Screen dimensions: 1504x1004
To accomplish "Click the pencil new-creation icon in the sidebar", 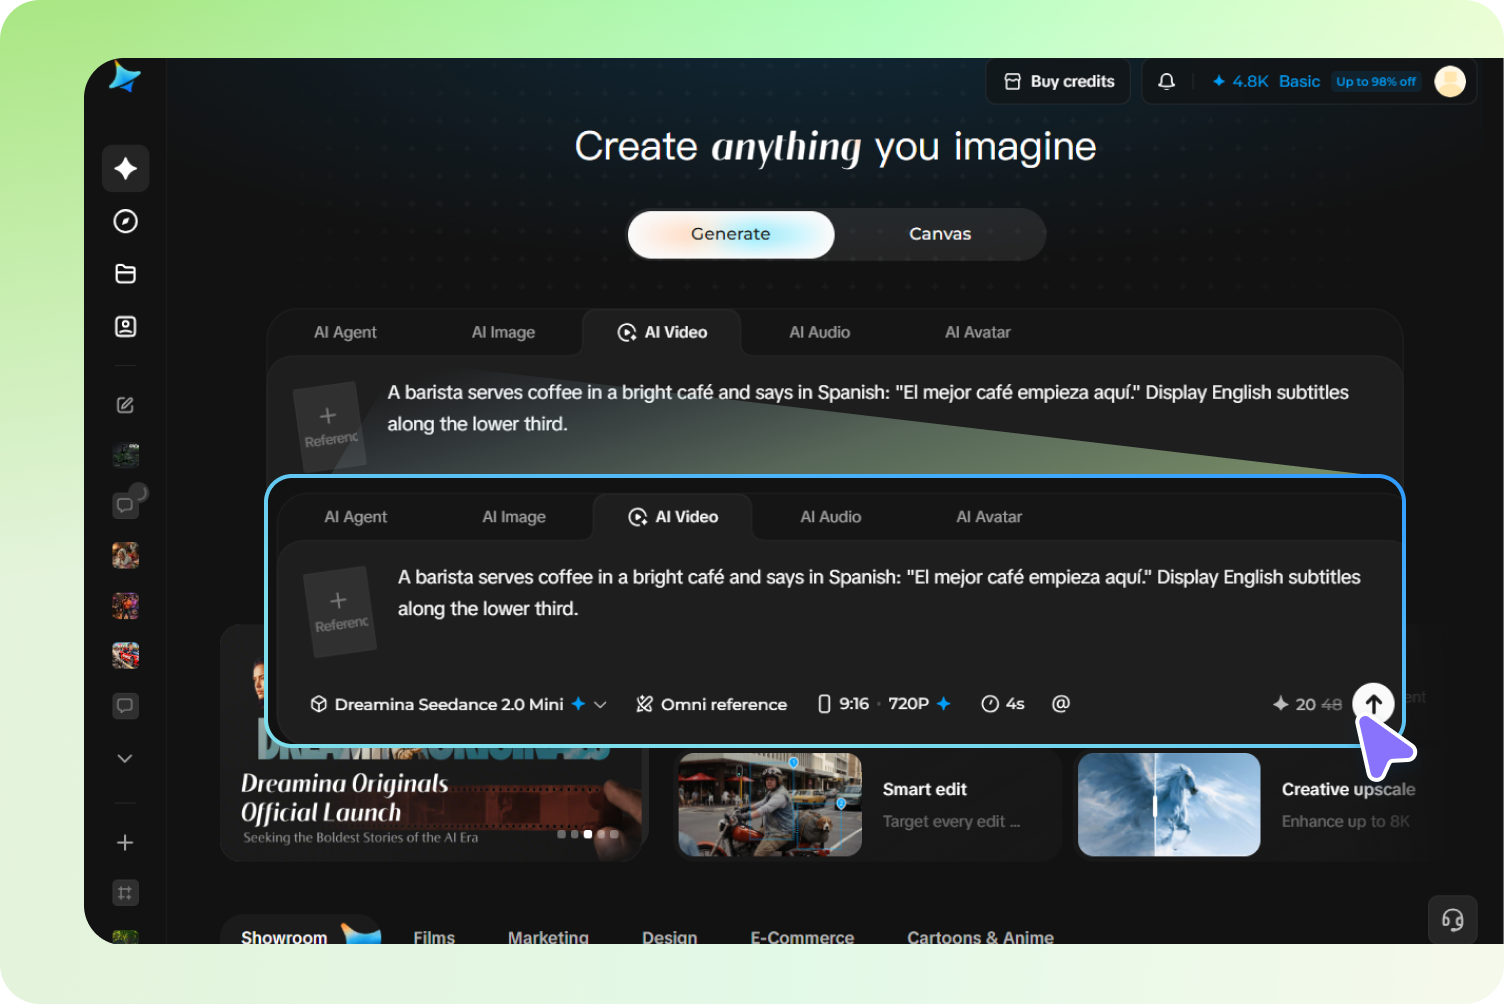I will (125, 405).
